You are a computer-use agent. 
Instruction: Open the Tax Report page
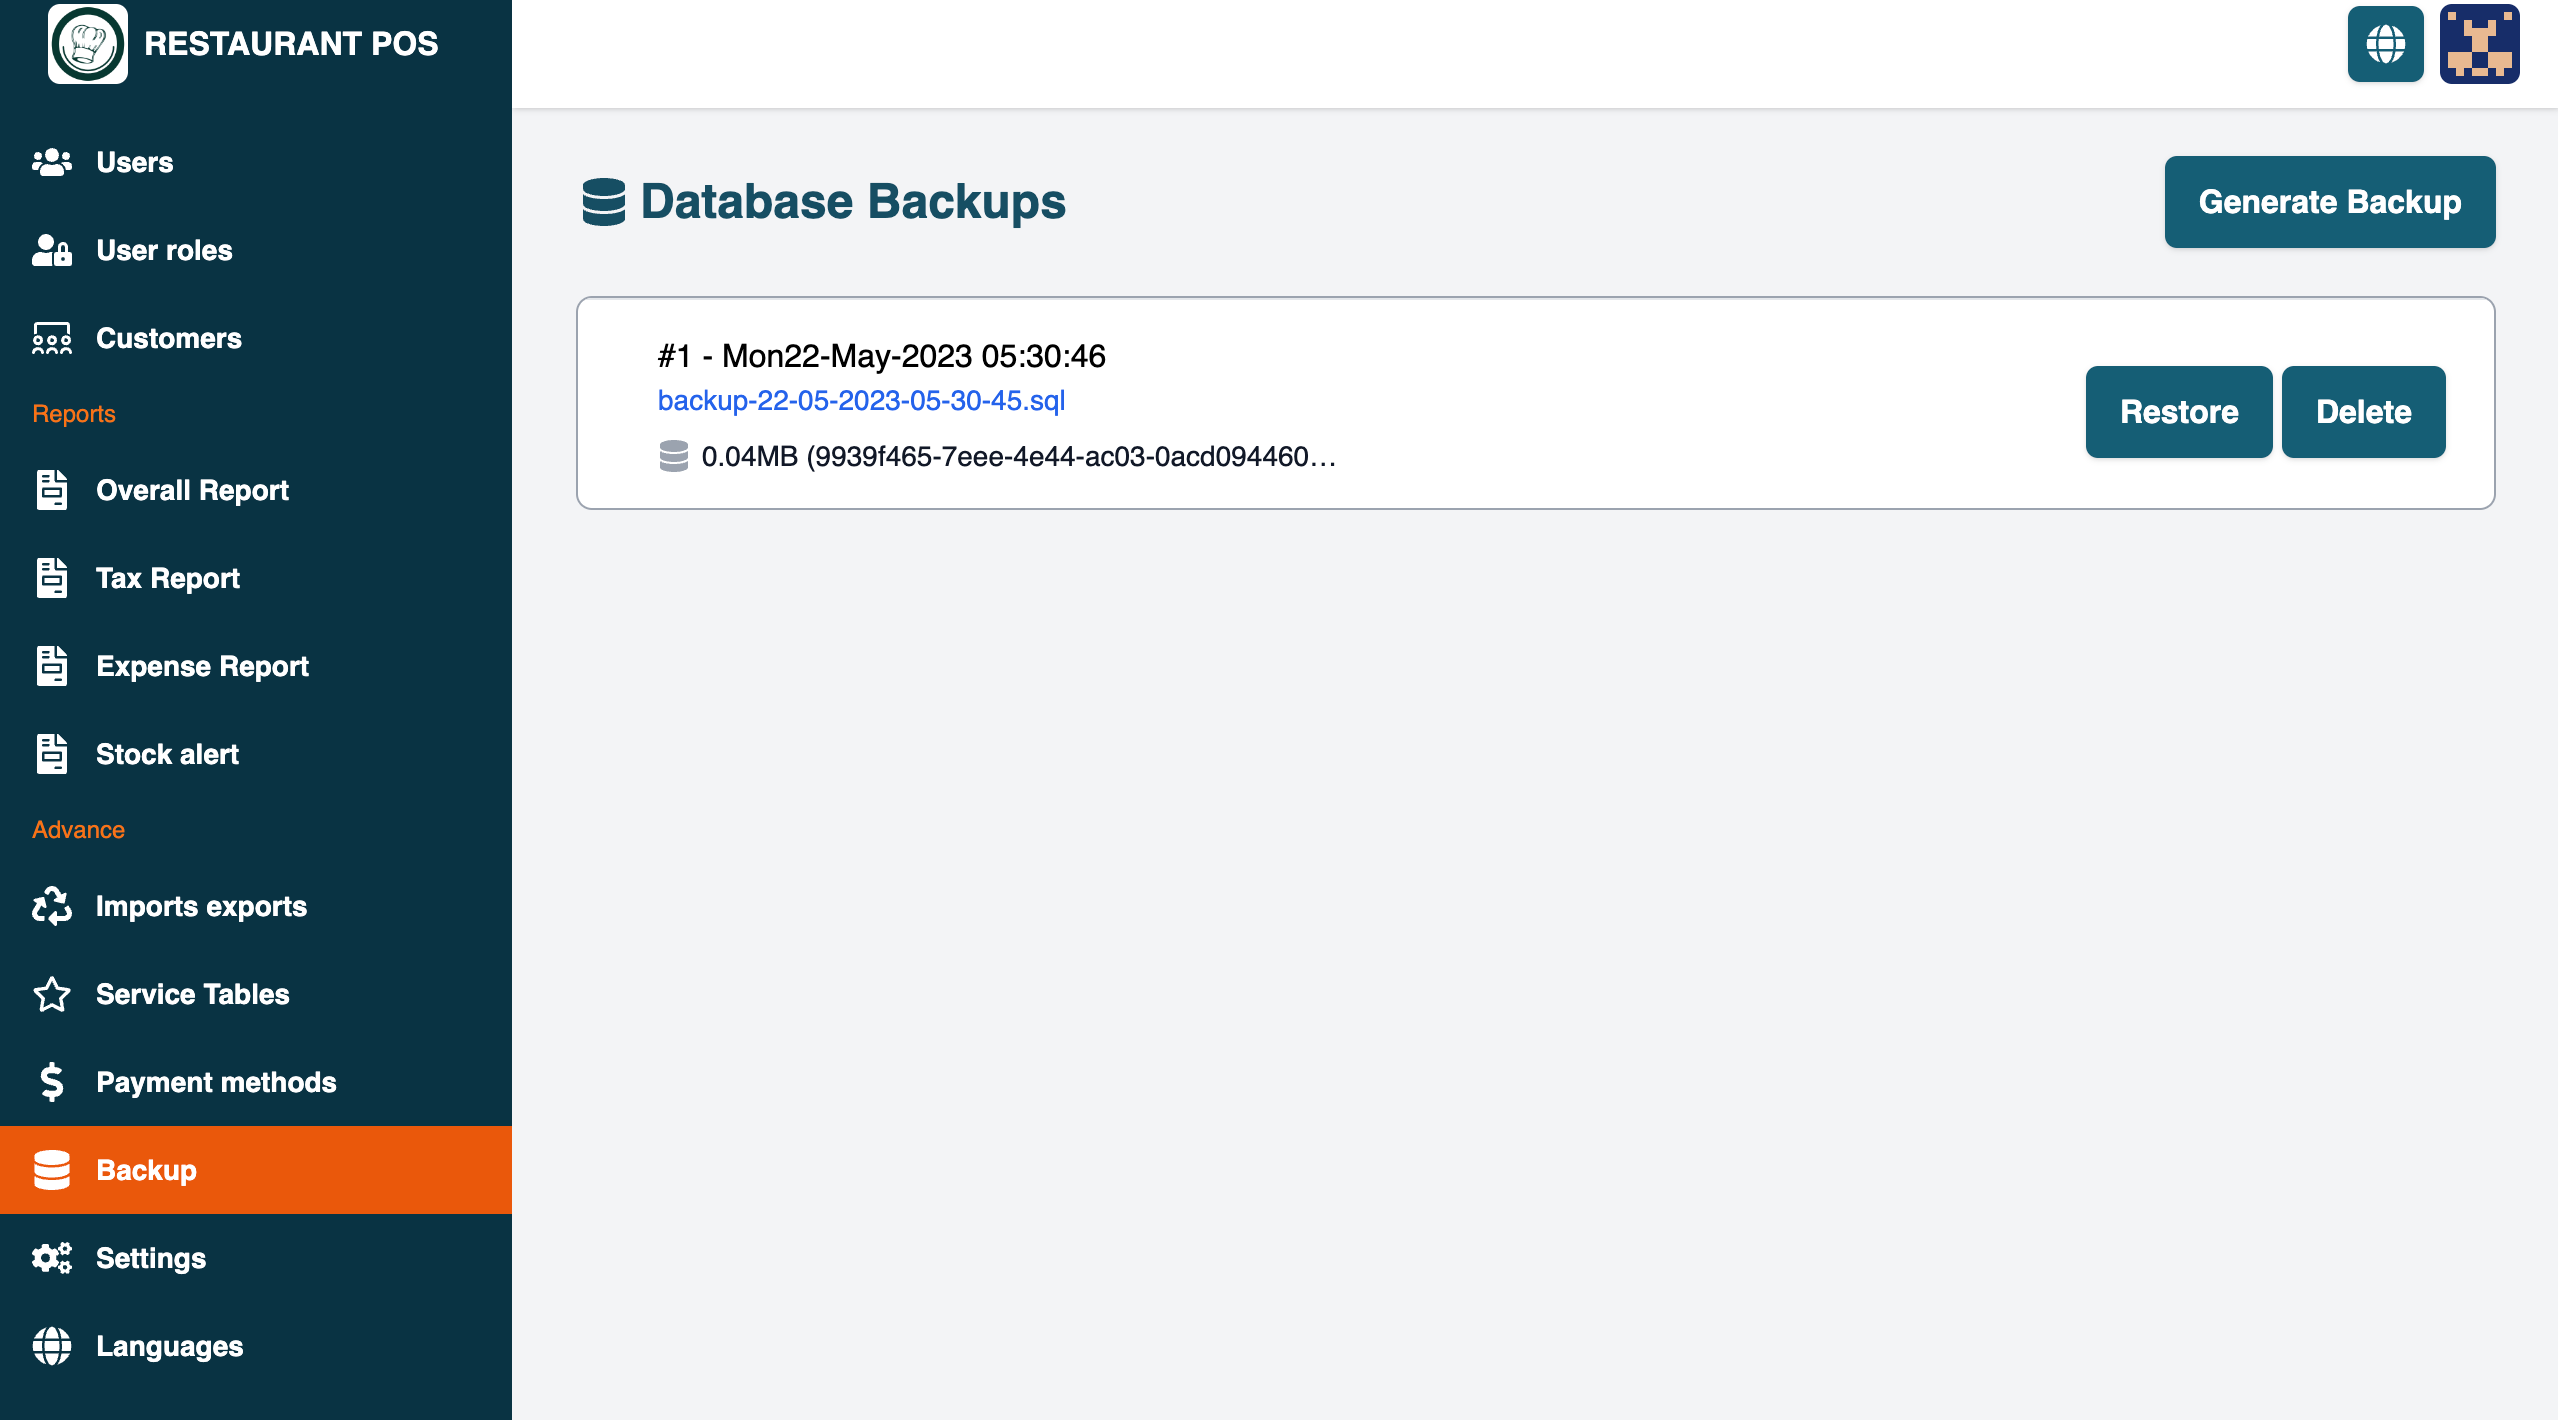click(168, 578)
